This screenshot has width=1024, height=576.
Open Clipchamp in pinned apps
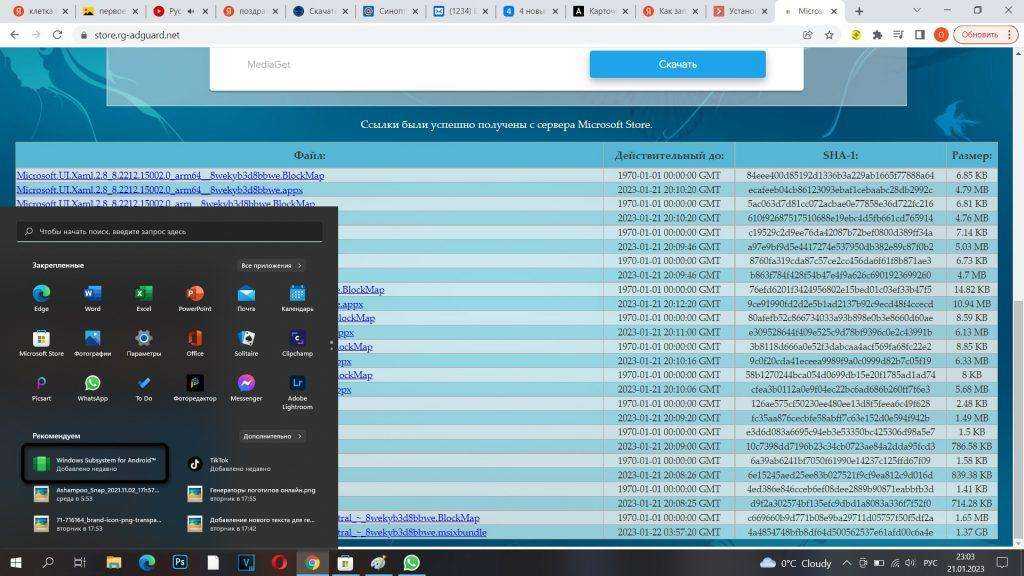[297, 341]
